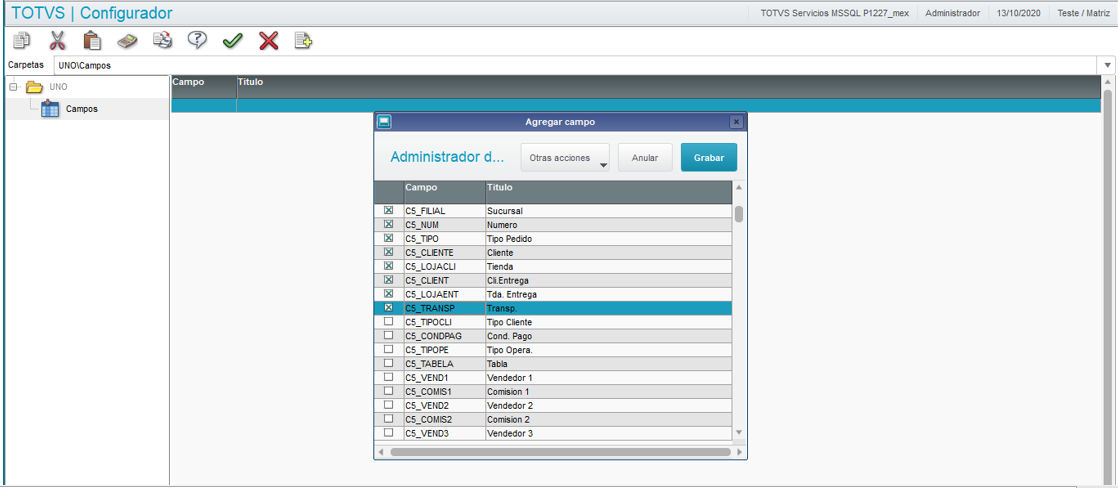The height and width of the screenshot is (488, 1118).
Task: Click the add new document icon
Action: coord(304,41)
